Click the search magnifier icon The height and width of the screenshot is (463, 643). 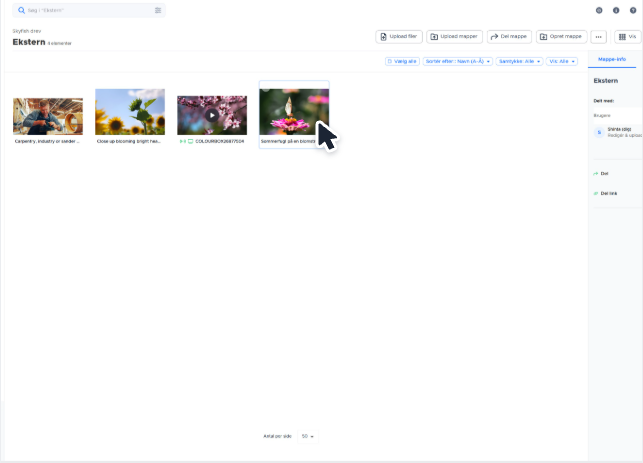[x=21, y=10]
